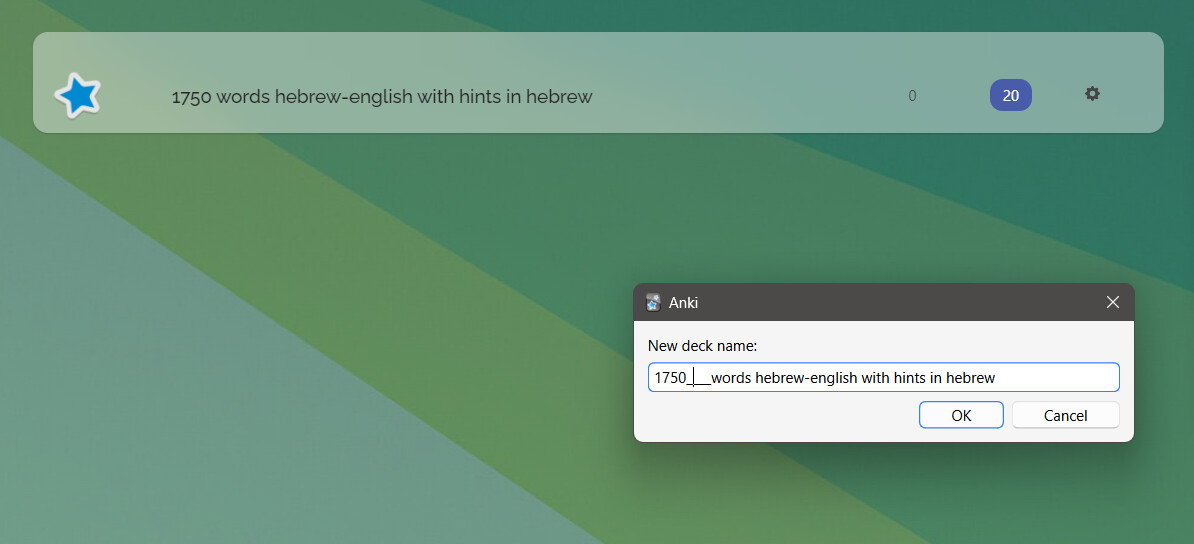Click the blue 20 due count badge
The width and height of the screenshot is (1194, 544).
click(1010, 95)
